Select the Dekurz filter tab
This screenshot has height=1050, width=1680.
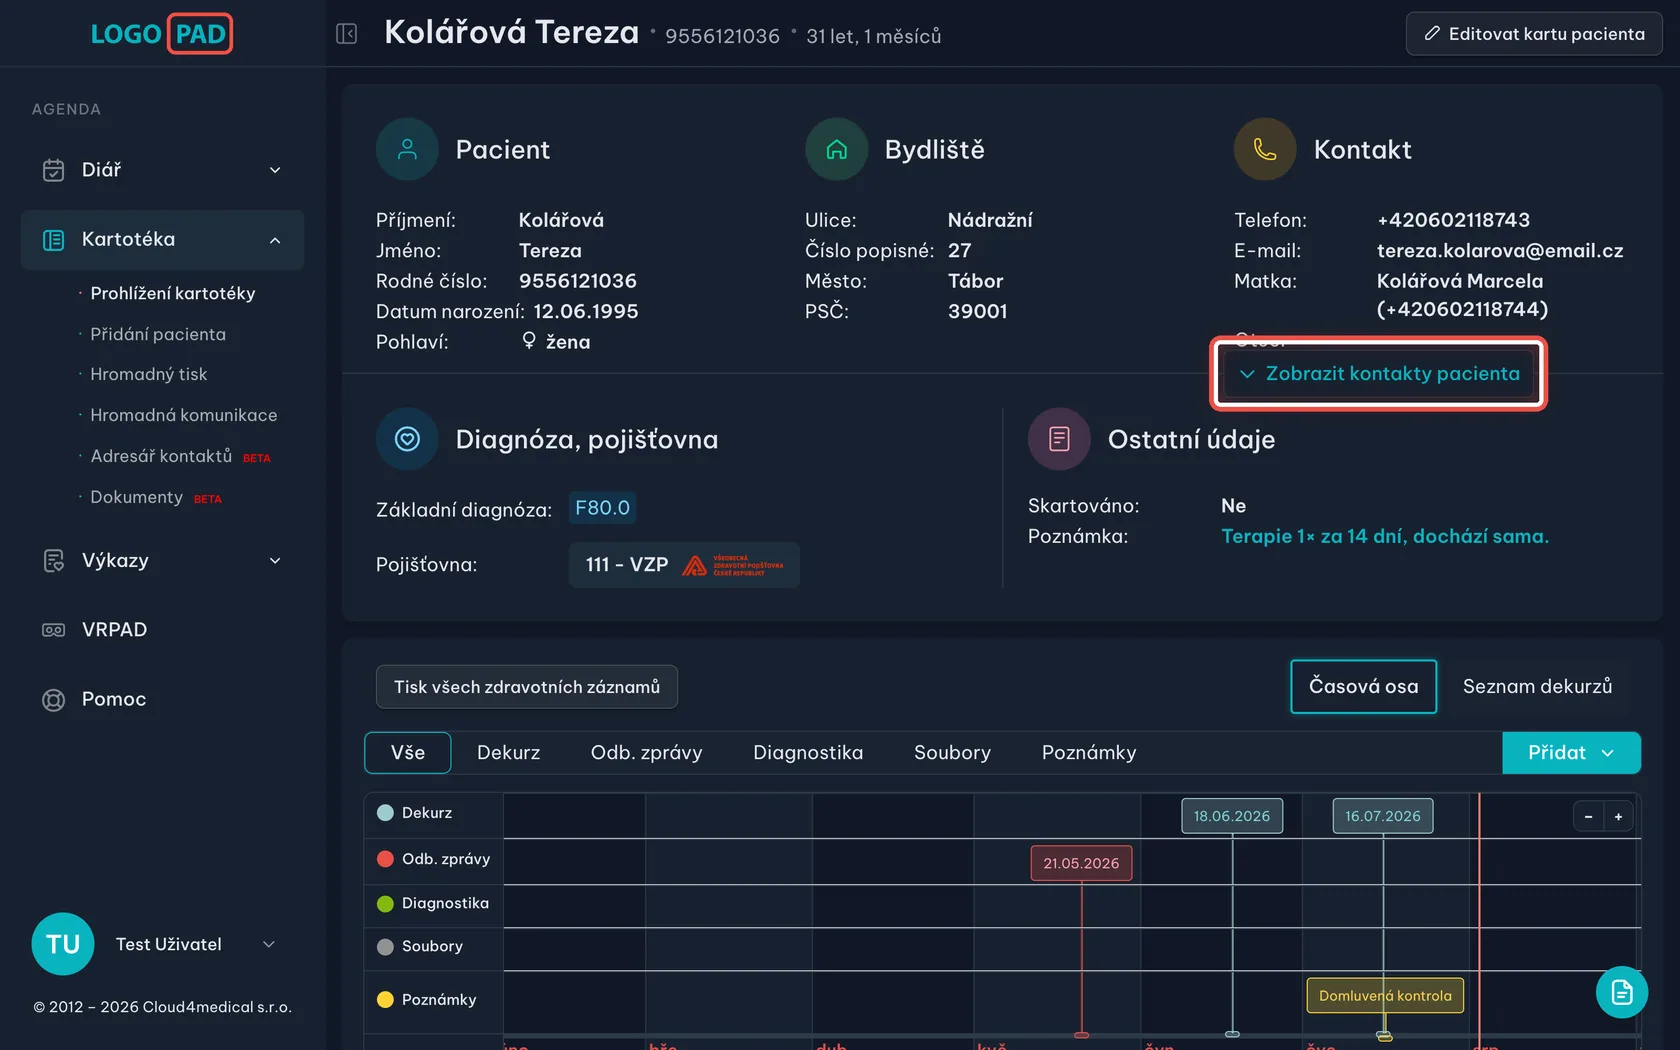pos(508,753)
